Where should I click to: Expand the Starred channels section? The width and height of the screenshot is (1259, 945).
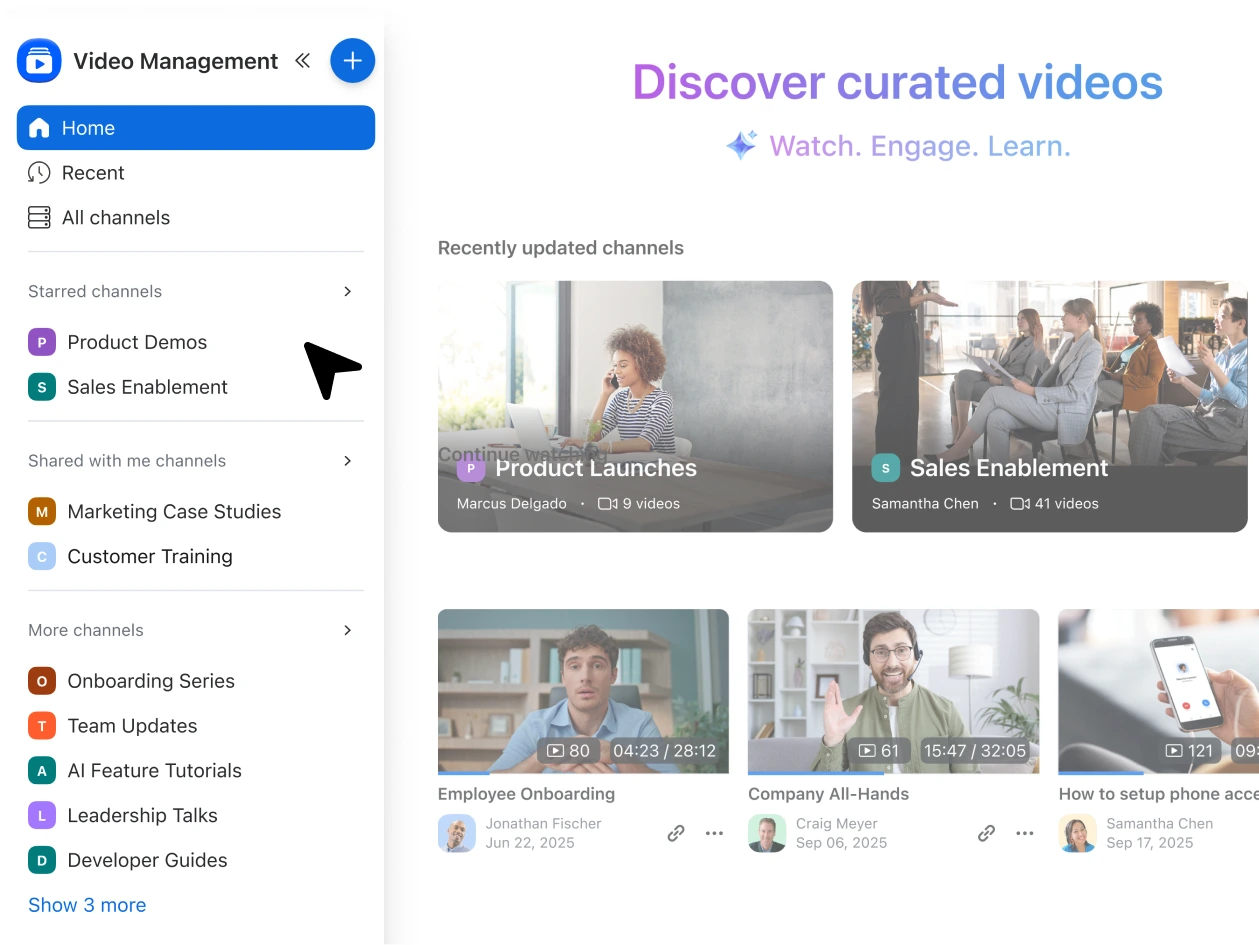(x=347, y=291)
